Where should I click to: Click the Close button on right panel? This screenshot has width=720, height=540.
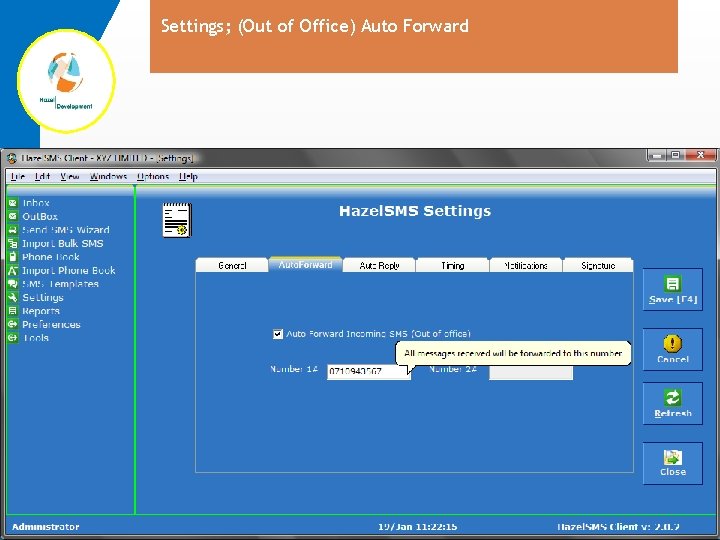click(x=673, y=463)
